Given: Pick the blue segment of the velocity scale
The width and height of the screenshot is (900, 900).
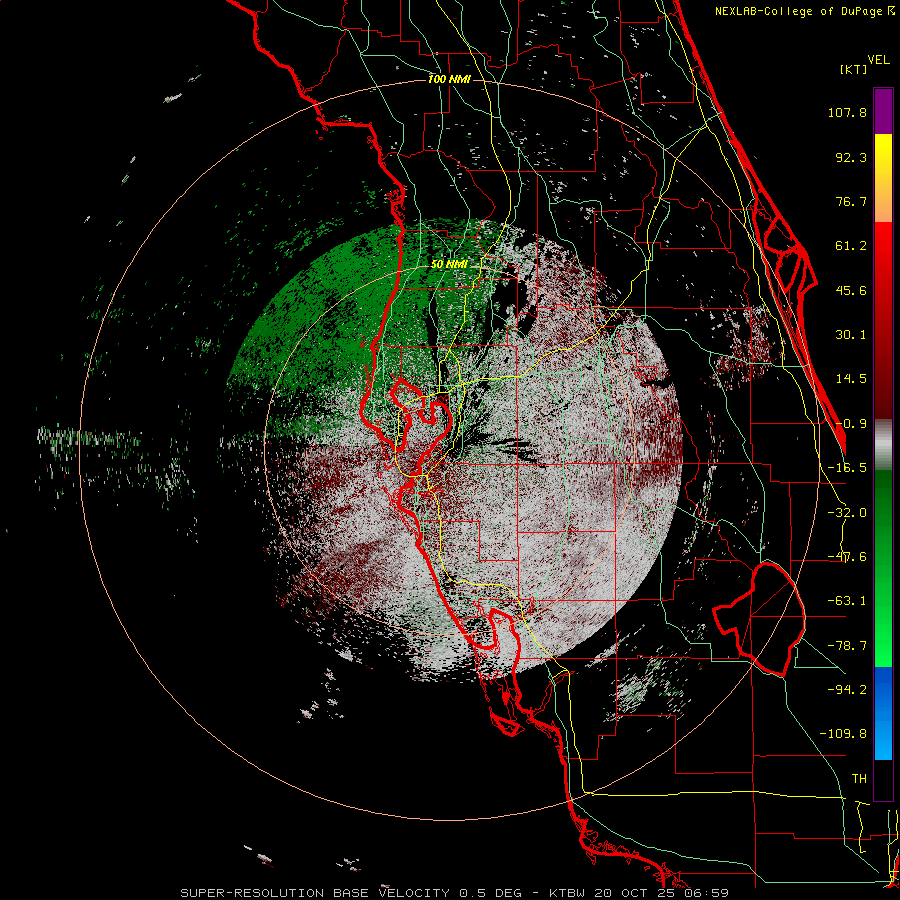Looking at the screenshot, I should [x=883, y=713].
